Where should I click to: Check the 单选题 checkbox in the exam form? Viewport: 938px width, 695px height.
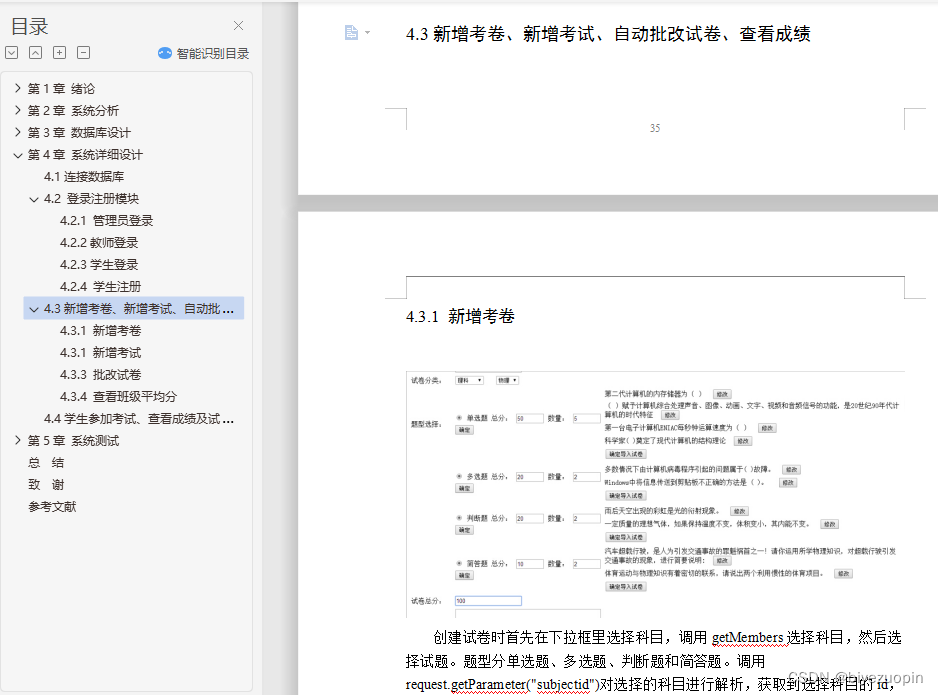457,417
